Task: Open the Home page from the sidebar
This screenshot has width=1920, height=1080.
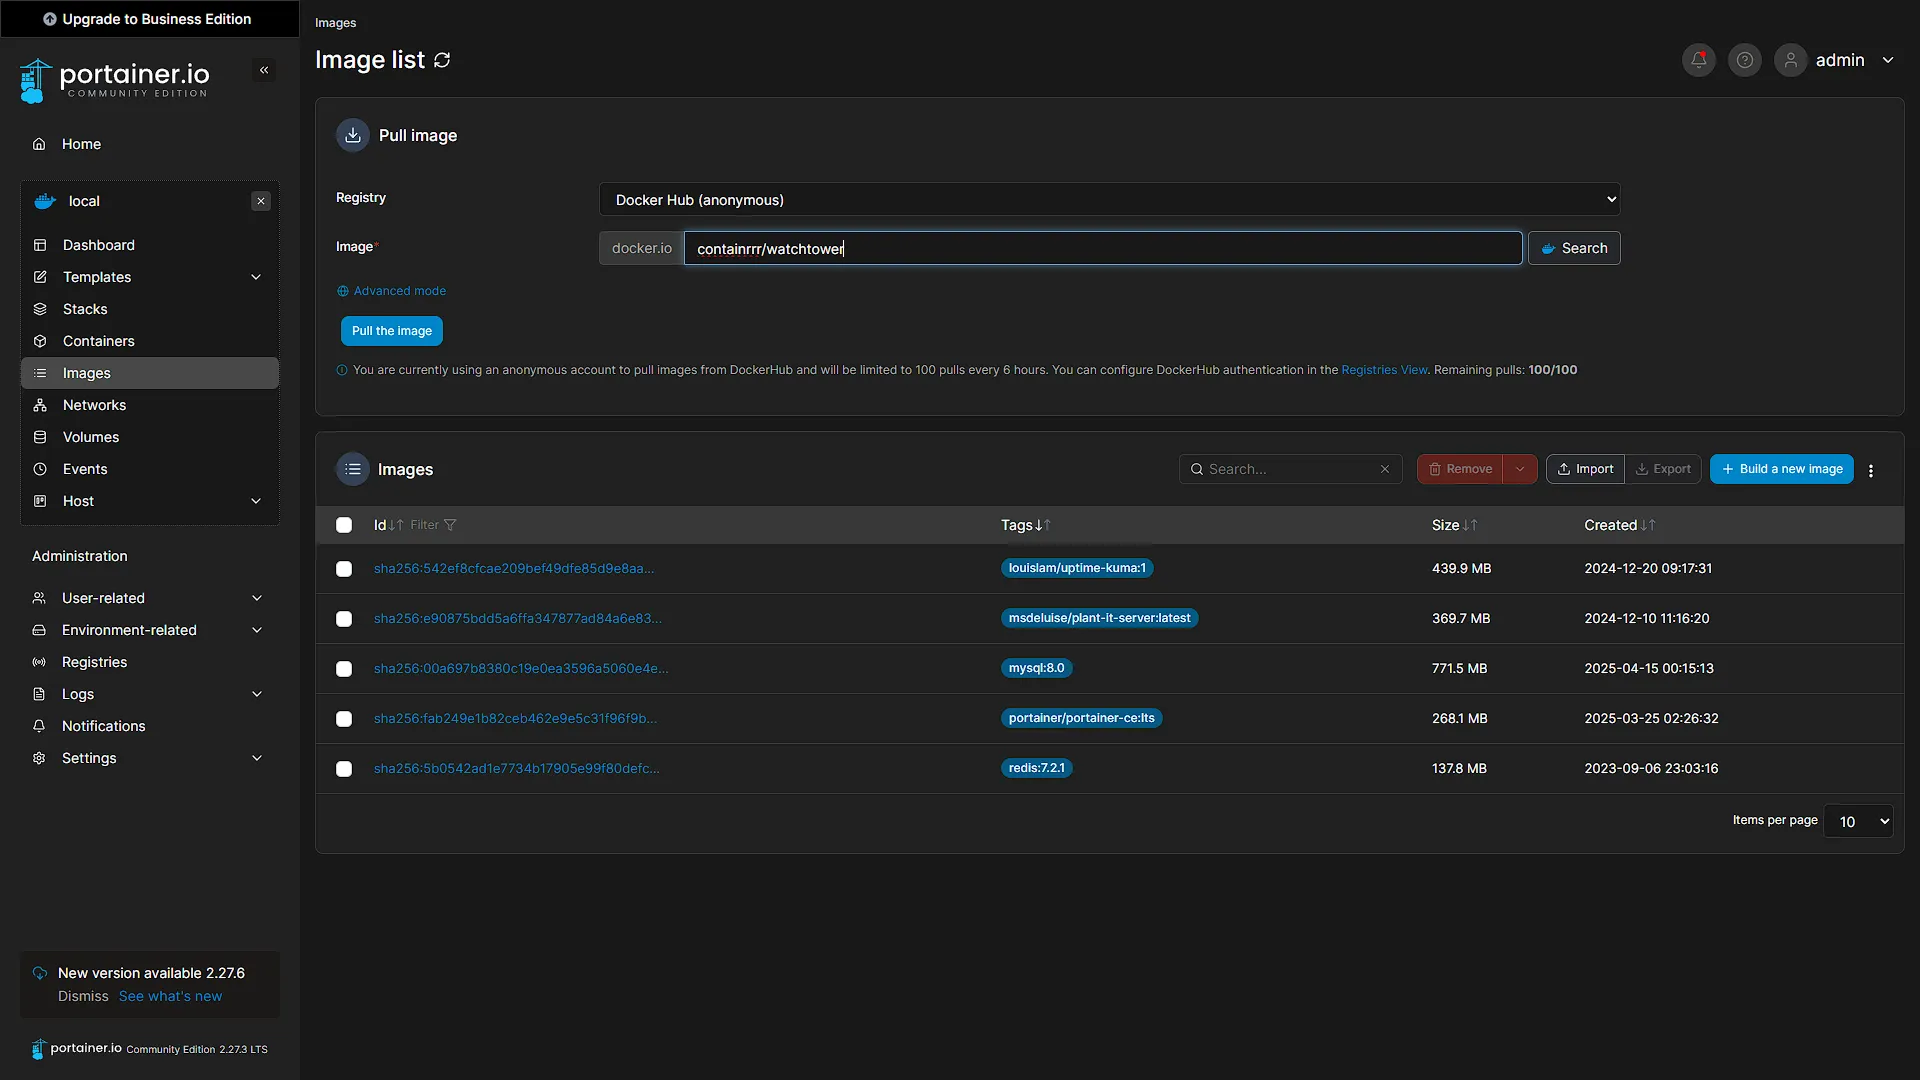Action: pos(81,144)
